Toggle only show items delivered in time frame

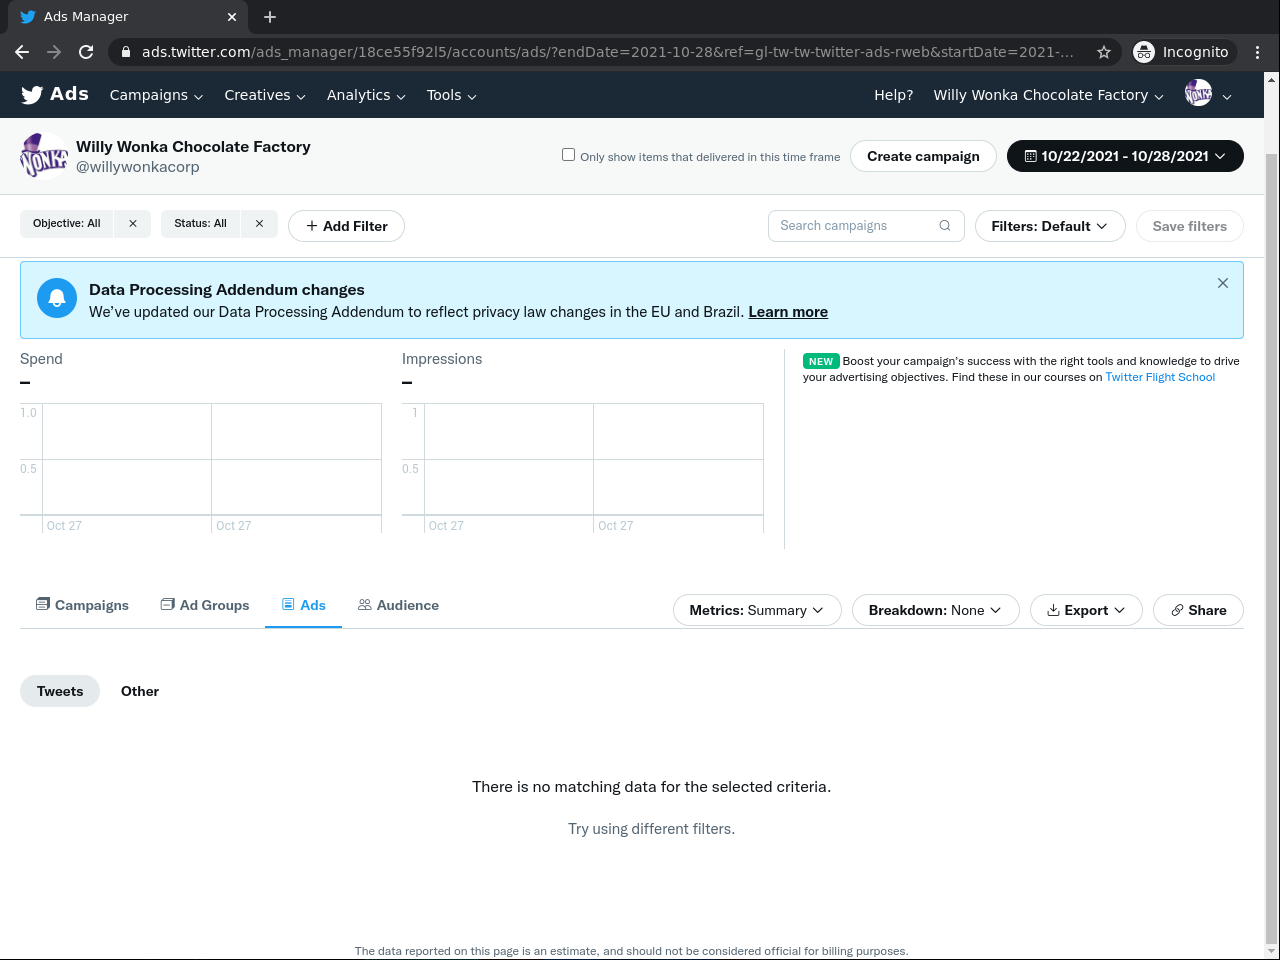click(568, 155)
